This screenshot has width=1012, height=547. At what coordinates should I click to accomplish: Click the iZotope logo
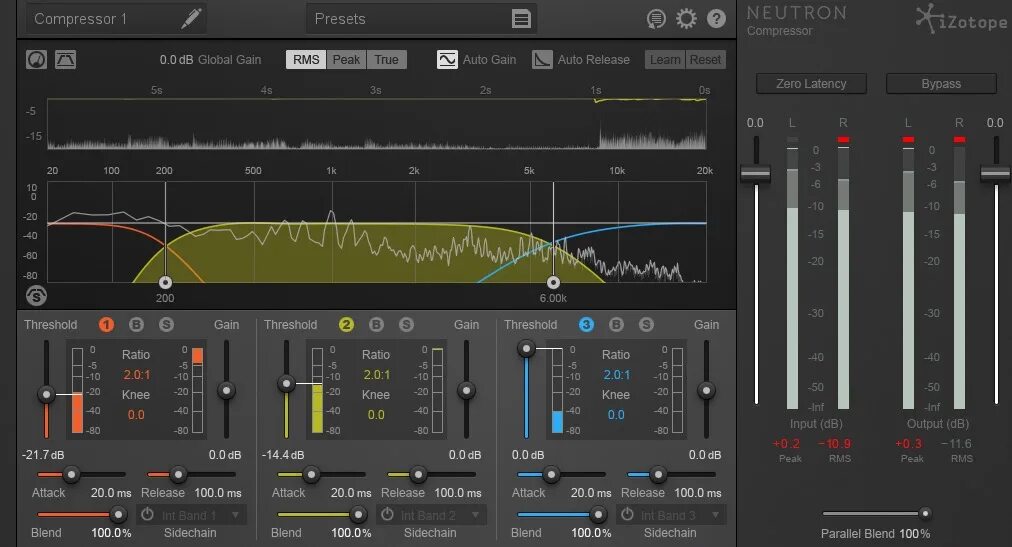[x=961, y=19]
